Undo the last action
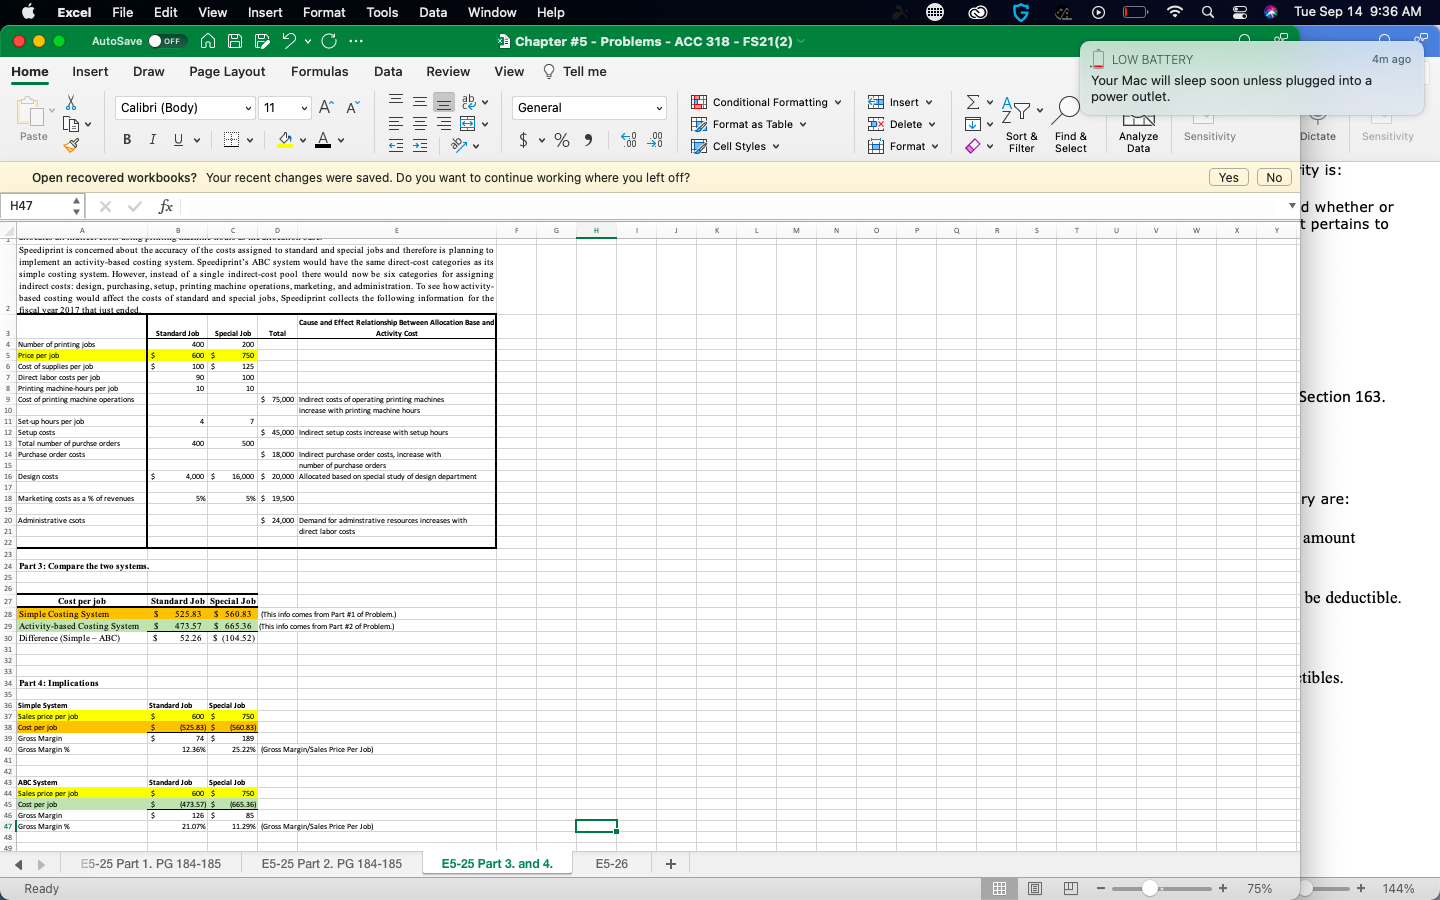1440x900 pixels. coord(289,41)
